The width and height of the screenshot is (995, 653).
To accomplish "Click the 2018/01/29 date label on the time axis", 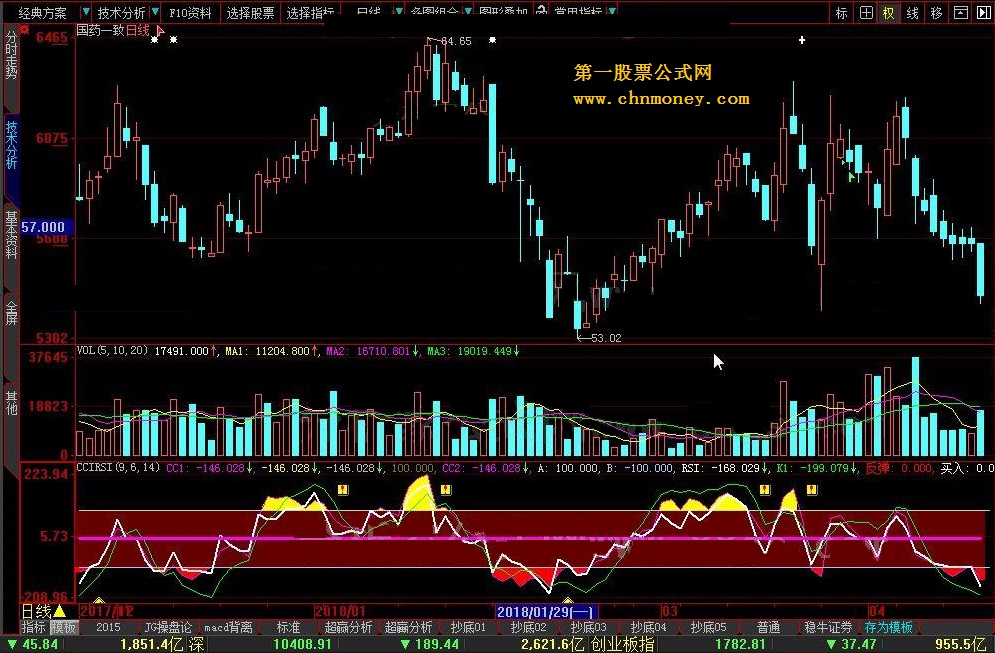I will (546, 612).
